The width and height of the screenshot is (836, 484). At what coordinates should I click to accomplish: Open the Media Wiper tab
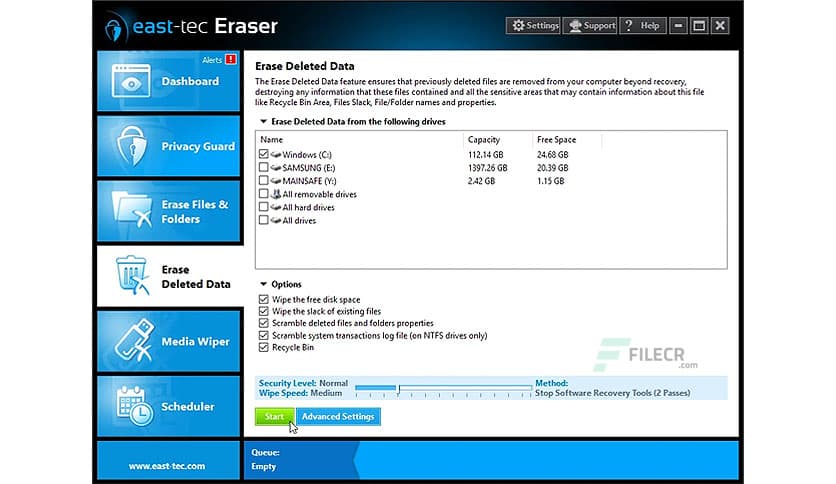point(168,341)
